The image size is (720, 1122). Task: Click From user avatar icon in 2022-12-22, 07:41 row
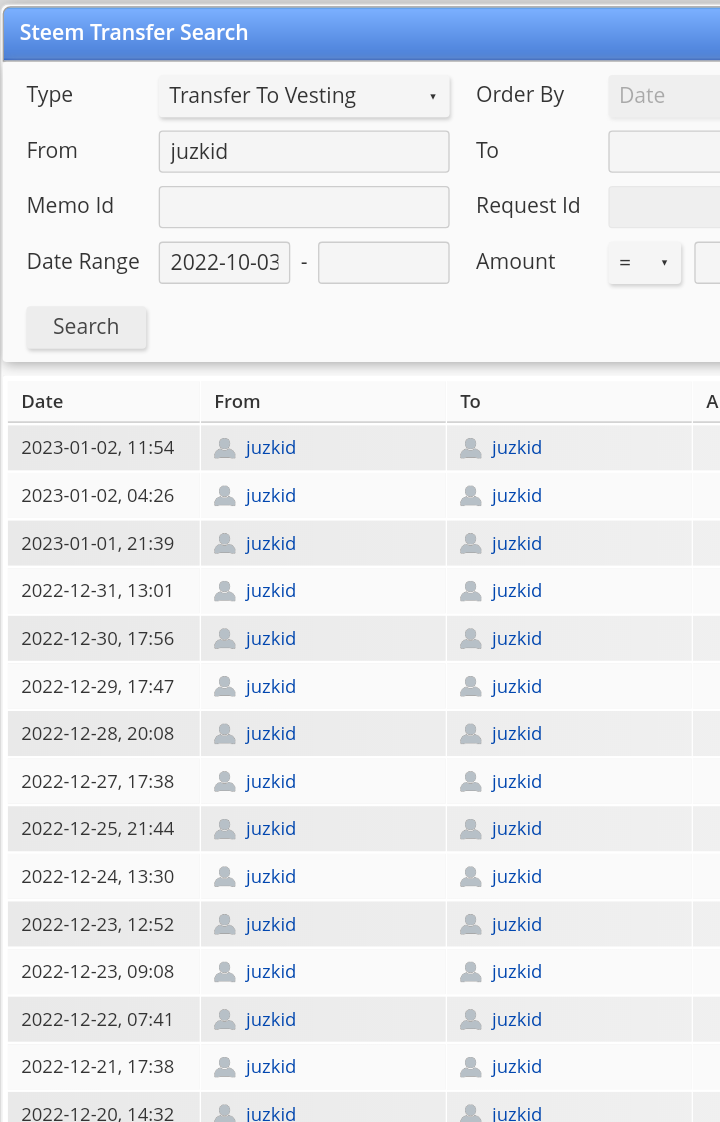(x=225, y=1020)
